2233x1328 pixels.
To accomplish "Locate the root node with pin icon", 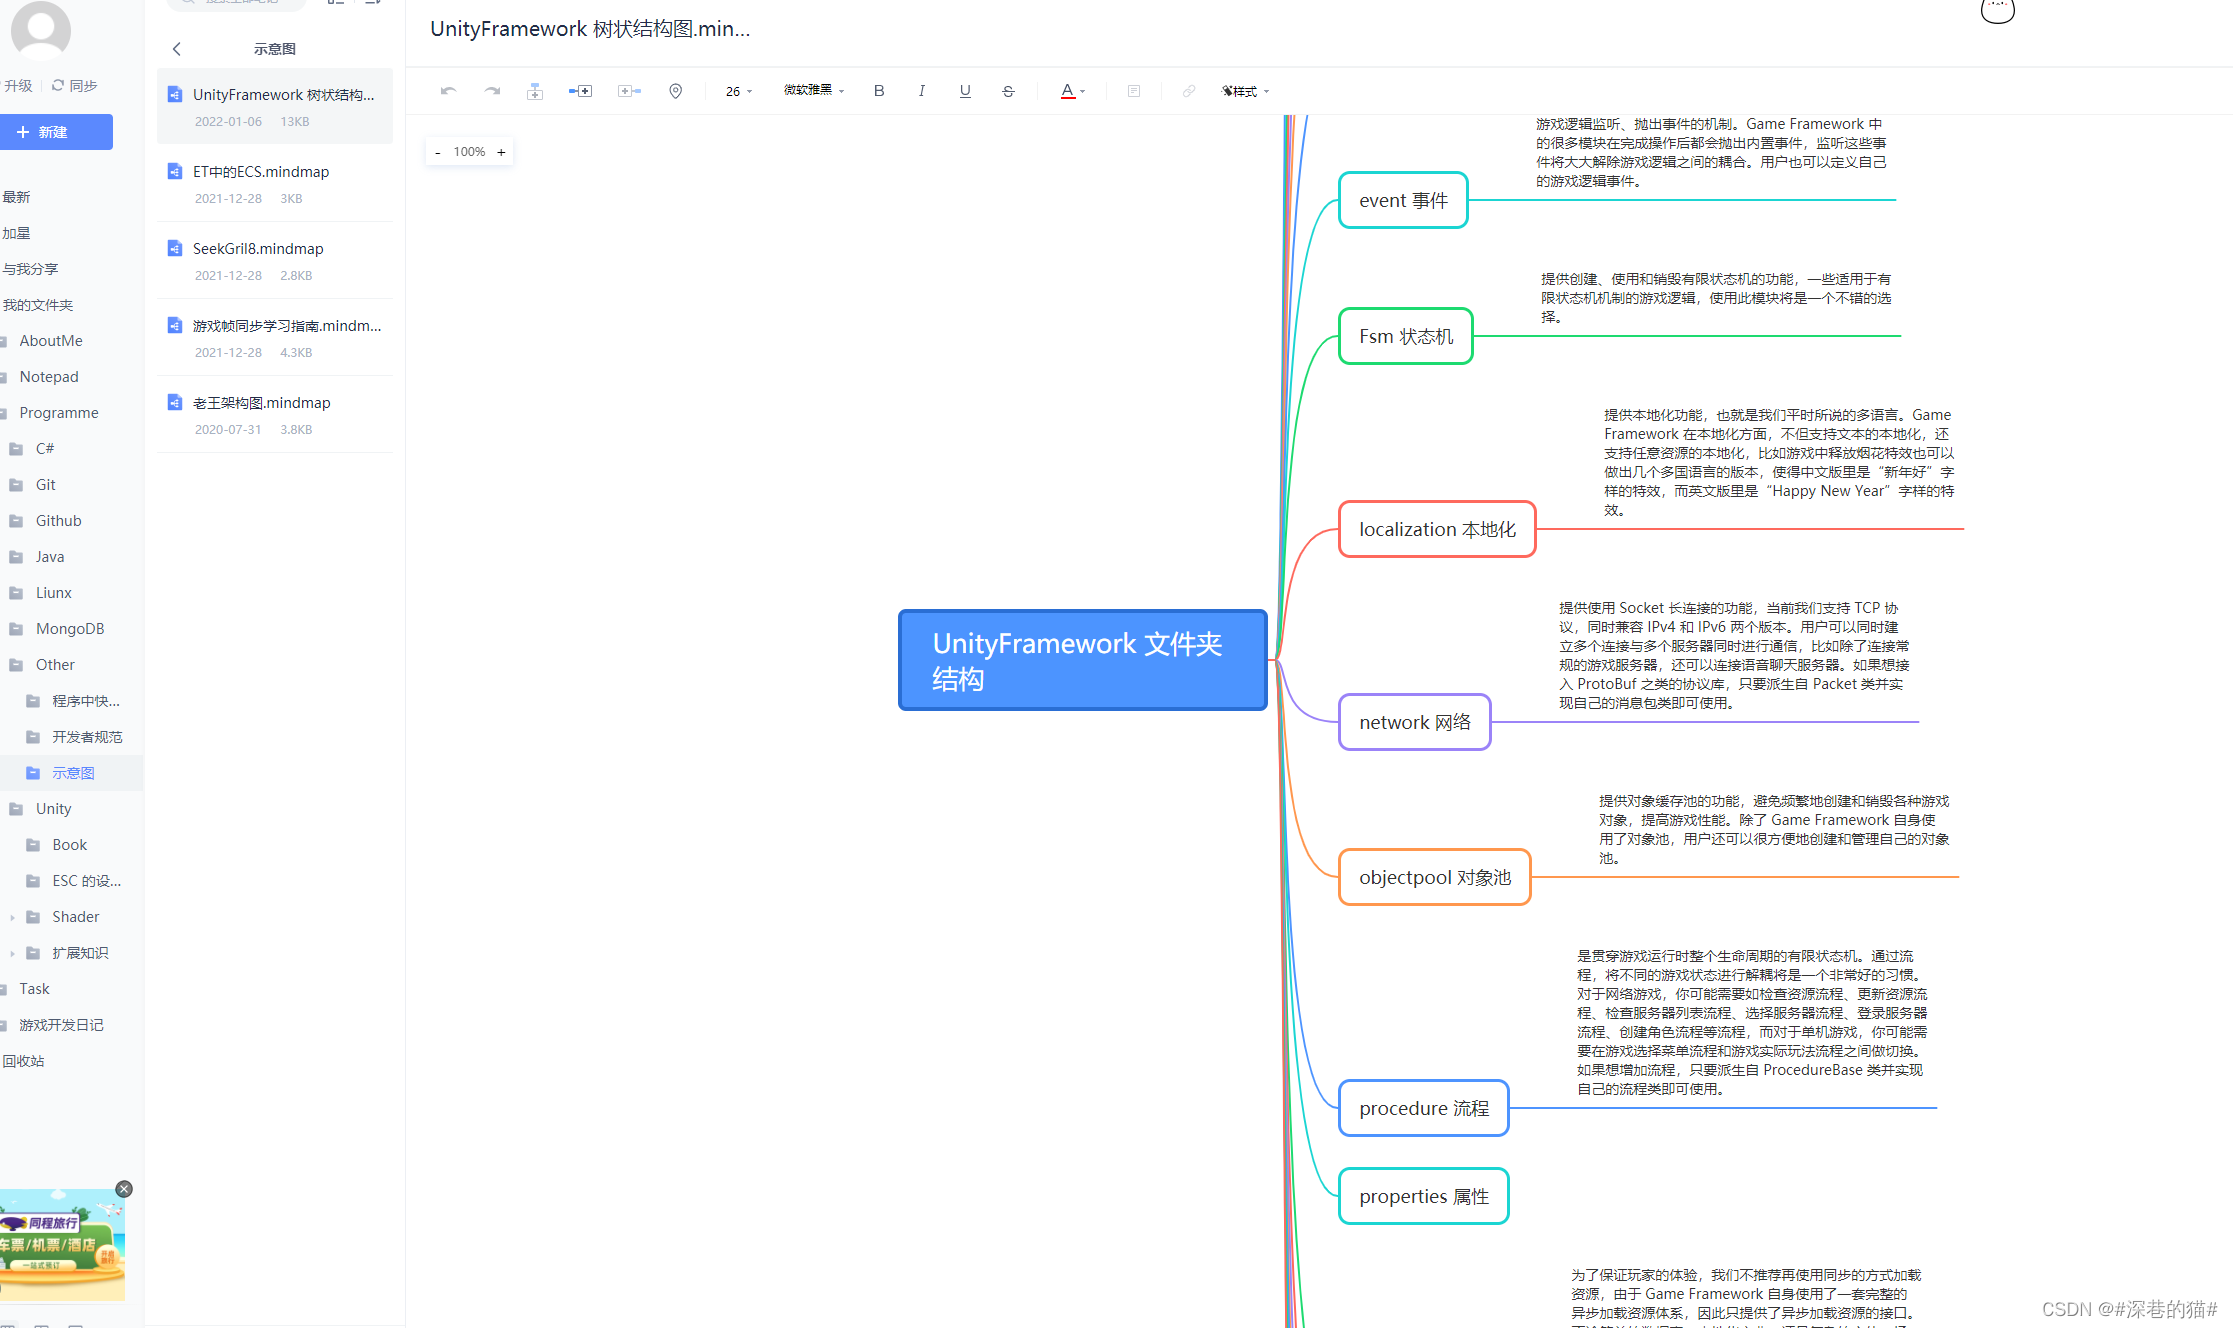I will click(676, 91).
